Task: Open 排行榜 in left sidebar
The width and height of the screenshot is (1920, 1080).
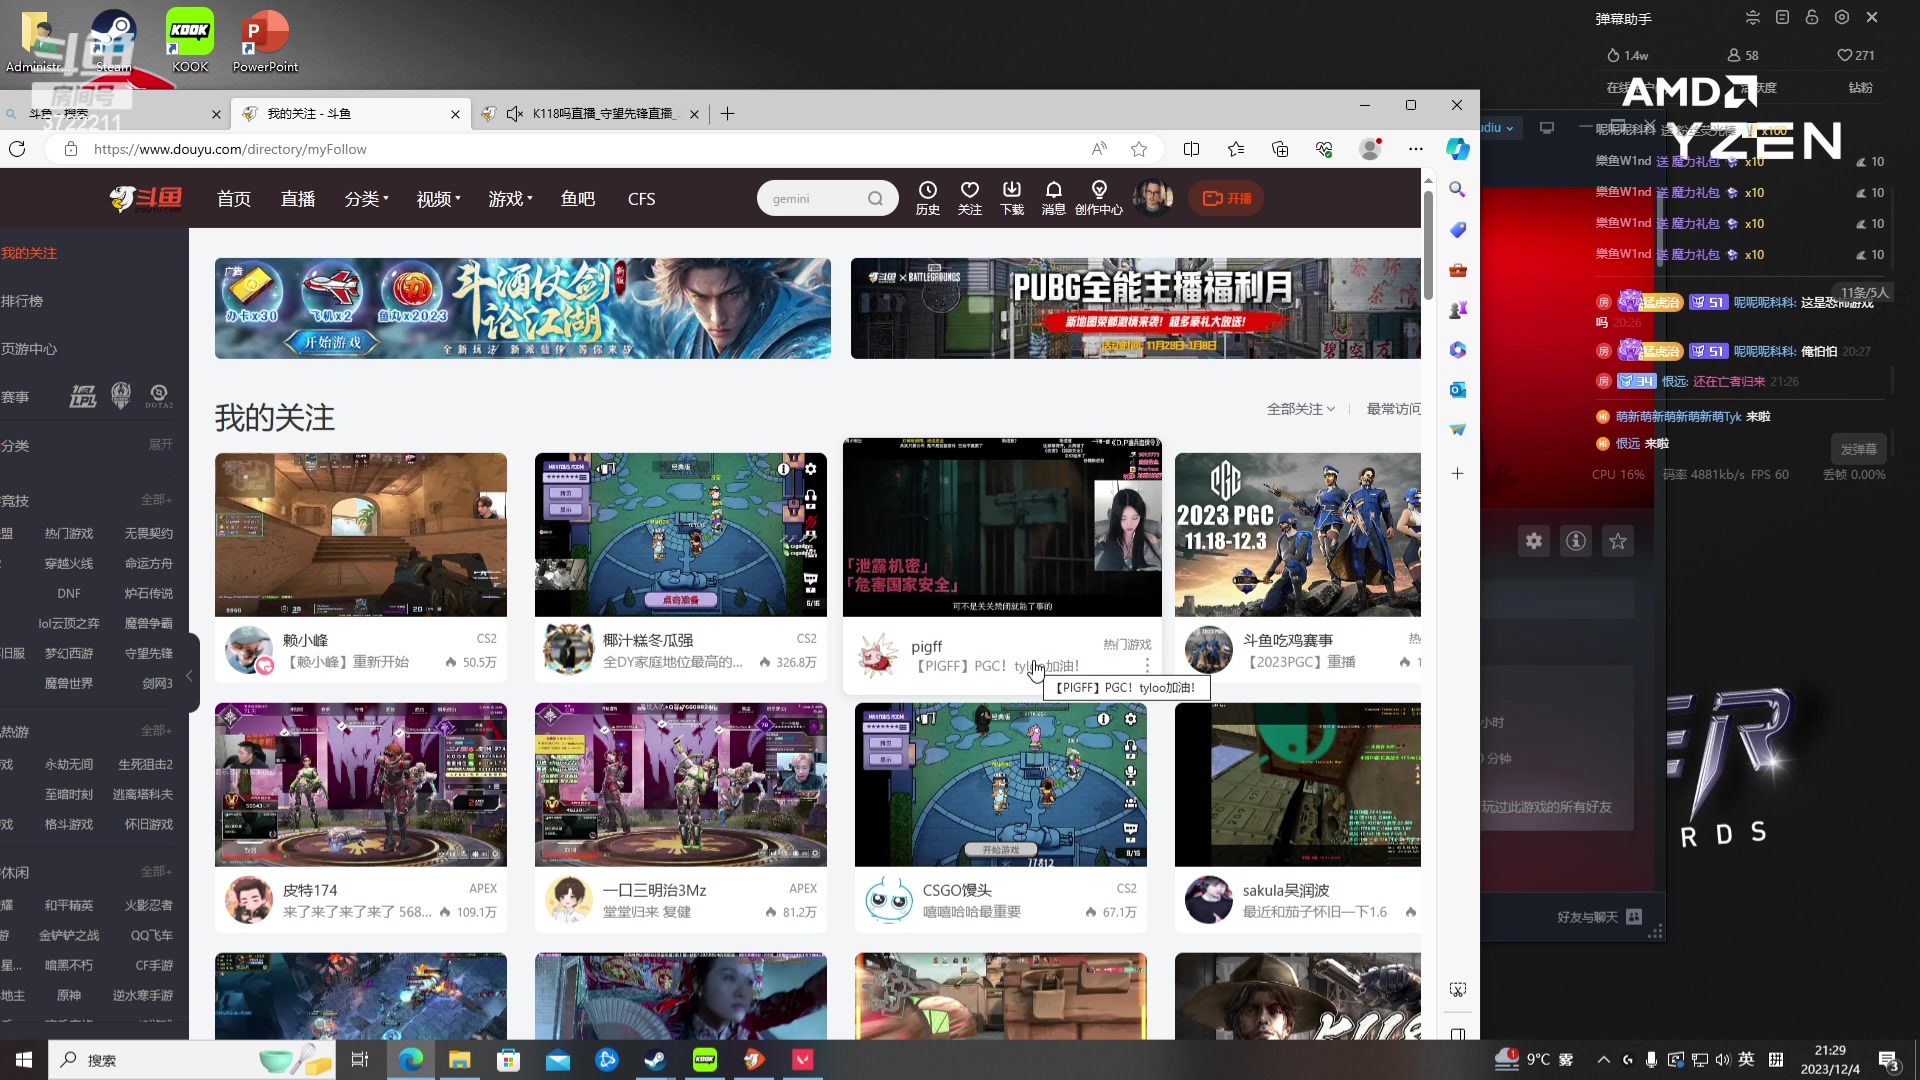Action: point(22,301)
